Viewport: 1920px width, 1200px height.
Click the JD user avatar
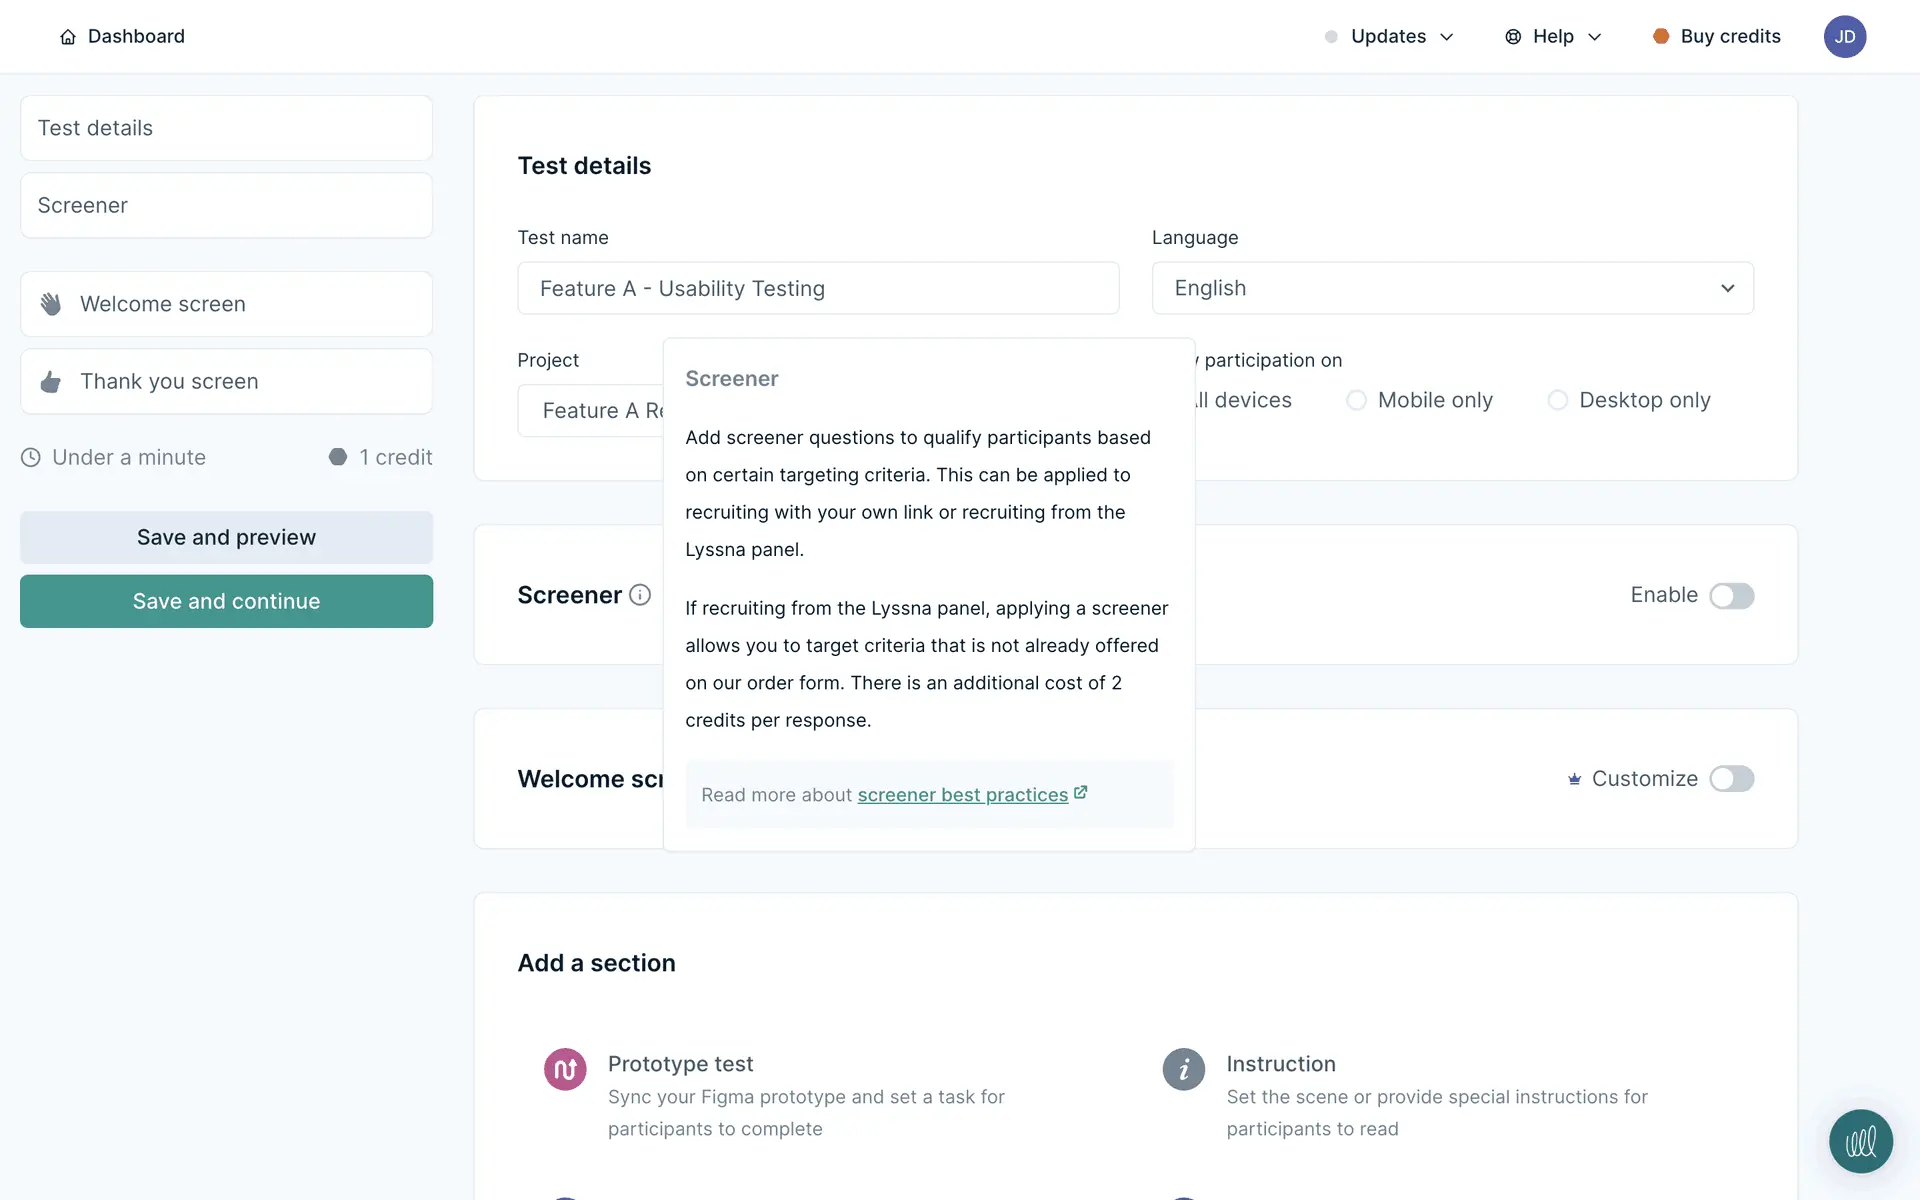(1844, 37)
